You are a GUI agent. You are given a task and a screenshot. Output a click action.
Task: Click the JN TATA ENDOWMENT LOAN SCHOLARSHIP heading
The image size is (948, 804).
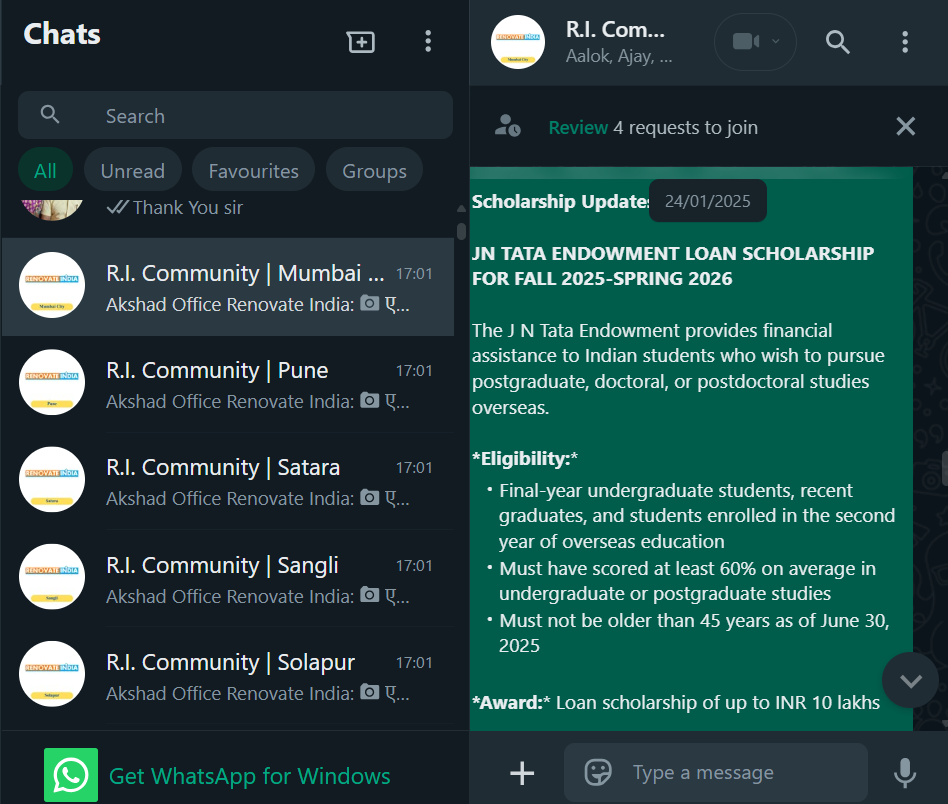click(673, 265)
